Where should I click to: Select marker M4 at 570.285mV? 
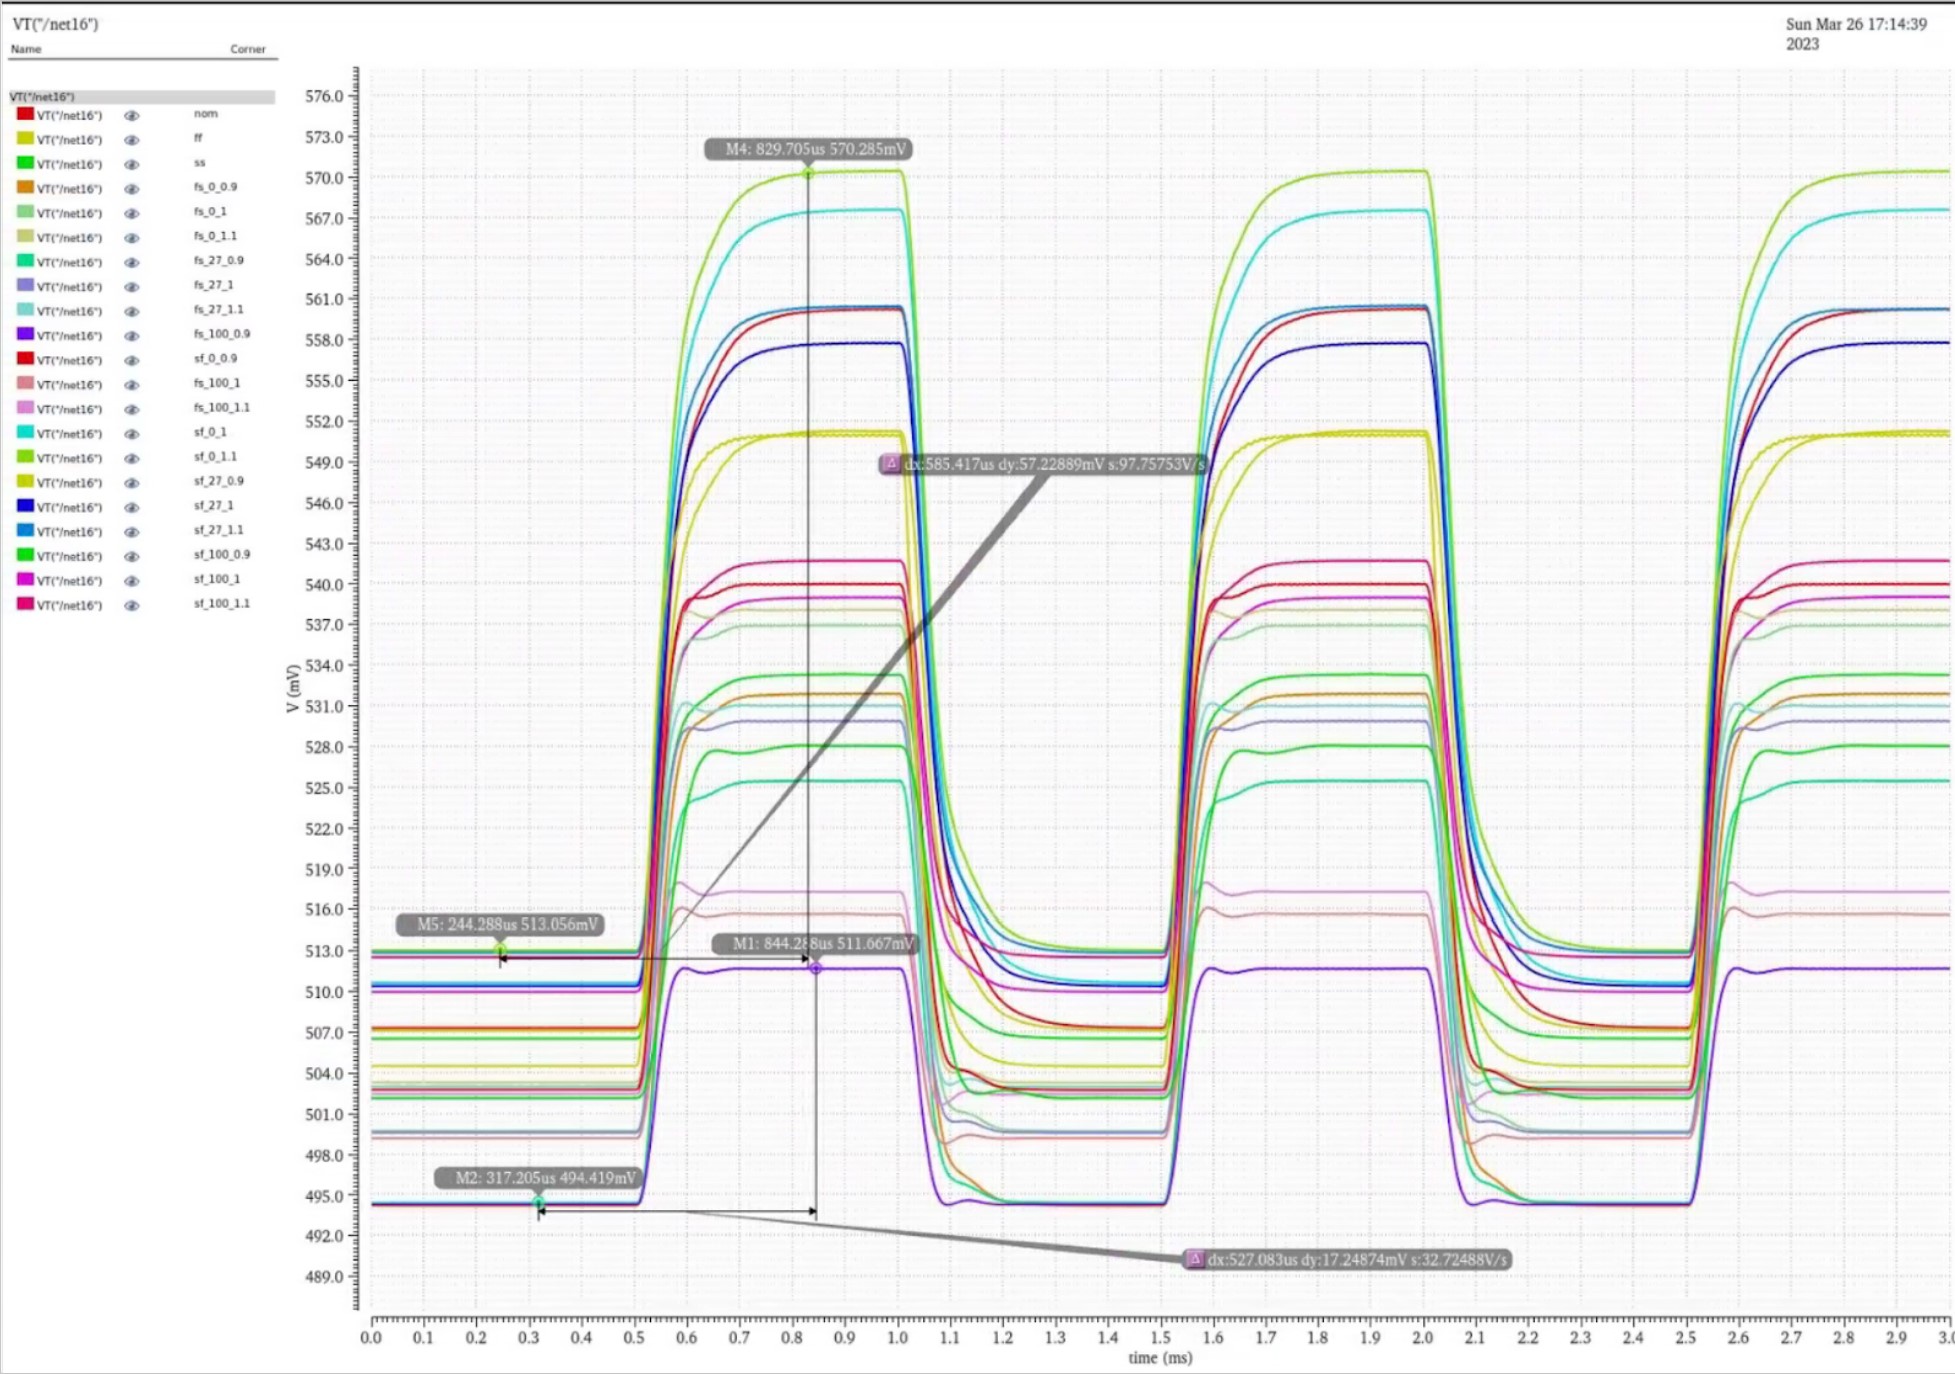point(808,173)
